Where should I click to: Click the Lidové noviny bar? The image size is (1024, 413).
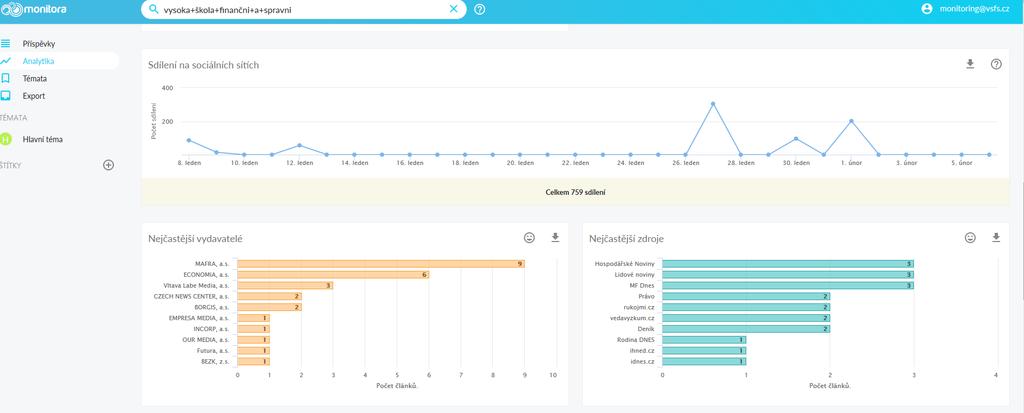788,274
